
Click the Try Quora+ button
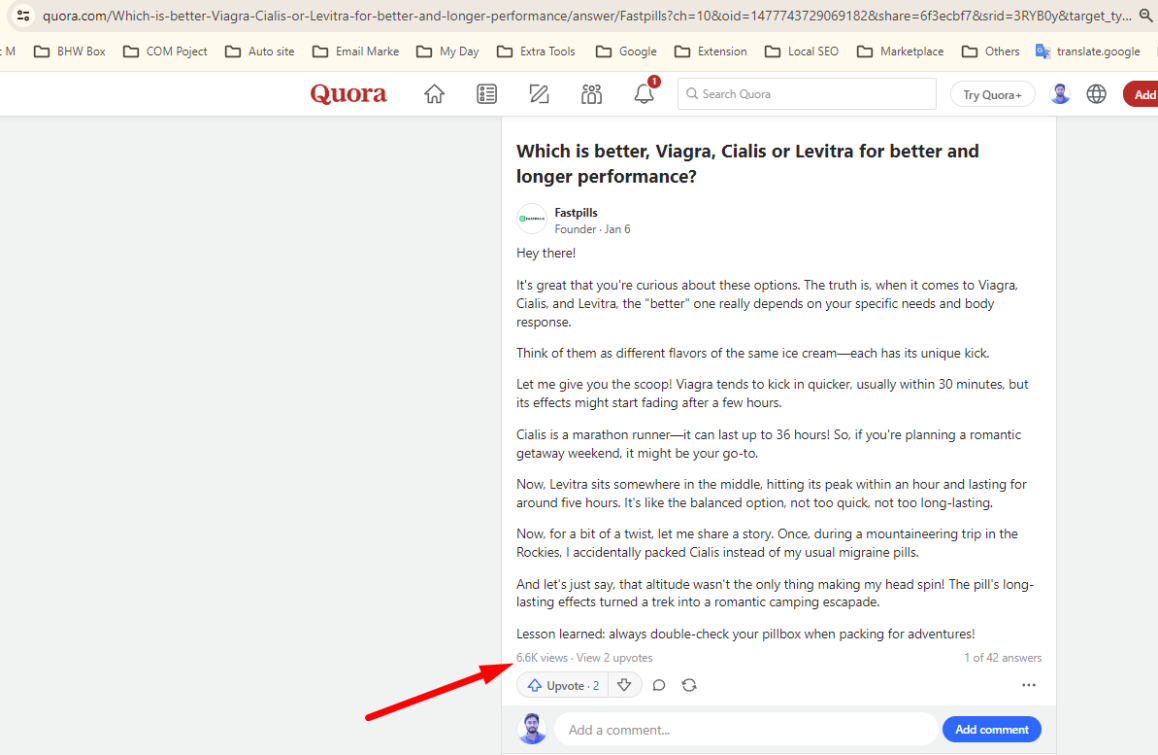coord(992,95)
